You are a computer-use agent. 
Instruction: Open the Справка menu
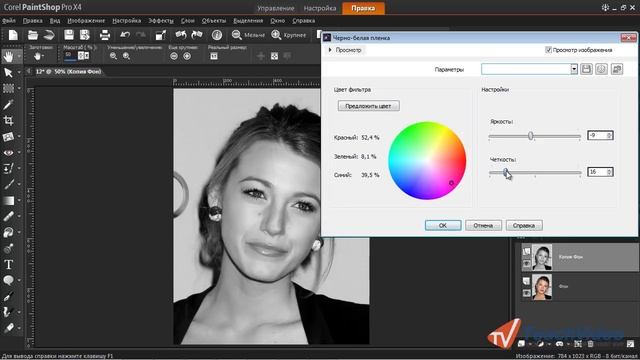click(x=303, y=20)
